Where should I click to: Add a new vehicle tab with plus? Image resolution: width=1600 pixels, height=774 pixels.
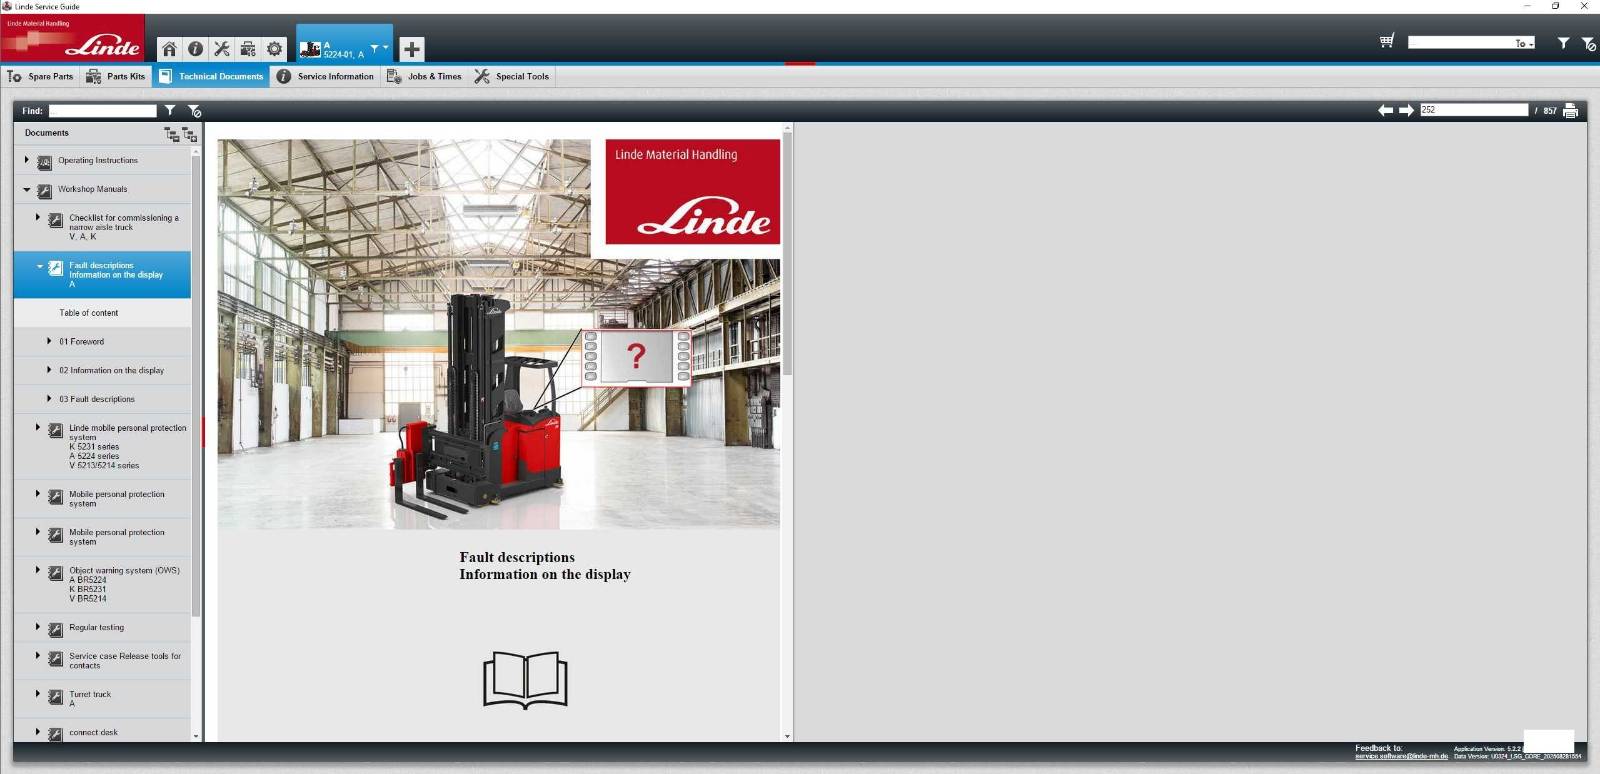coord(412,48)
